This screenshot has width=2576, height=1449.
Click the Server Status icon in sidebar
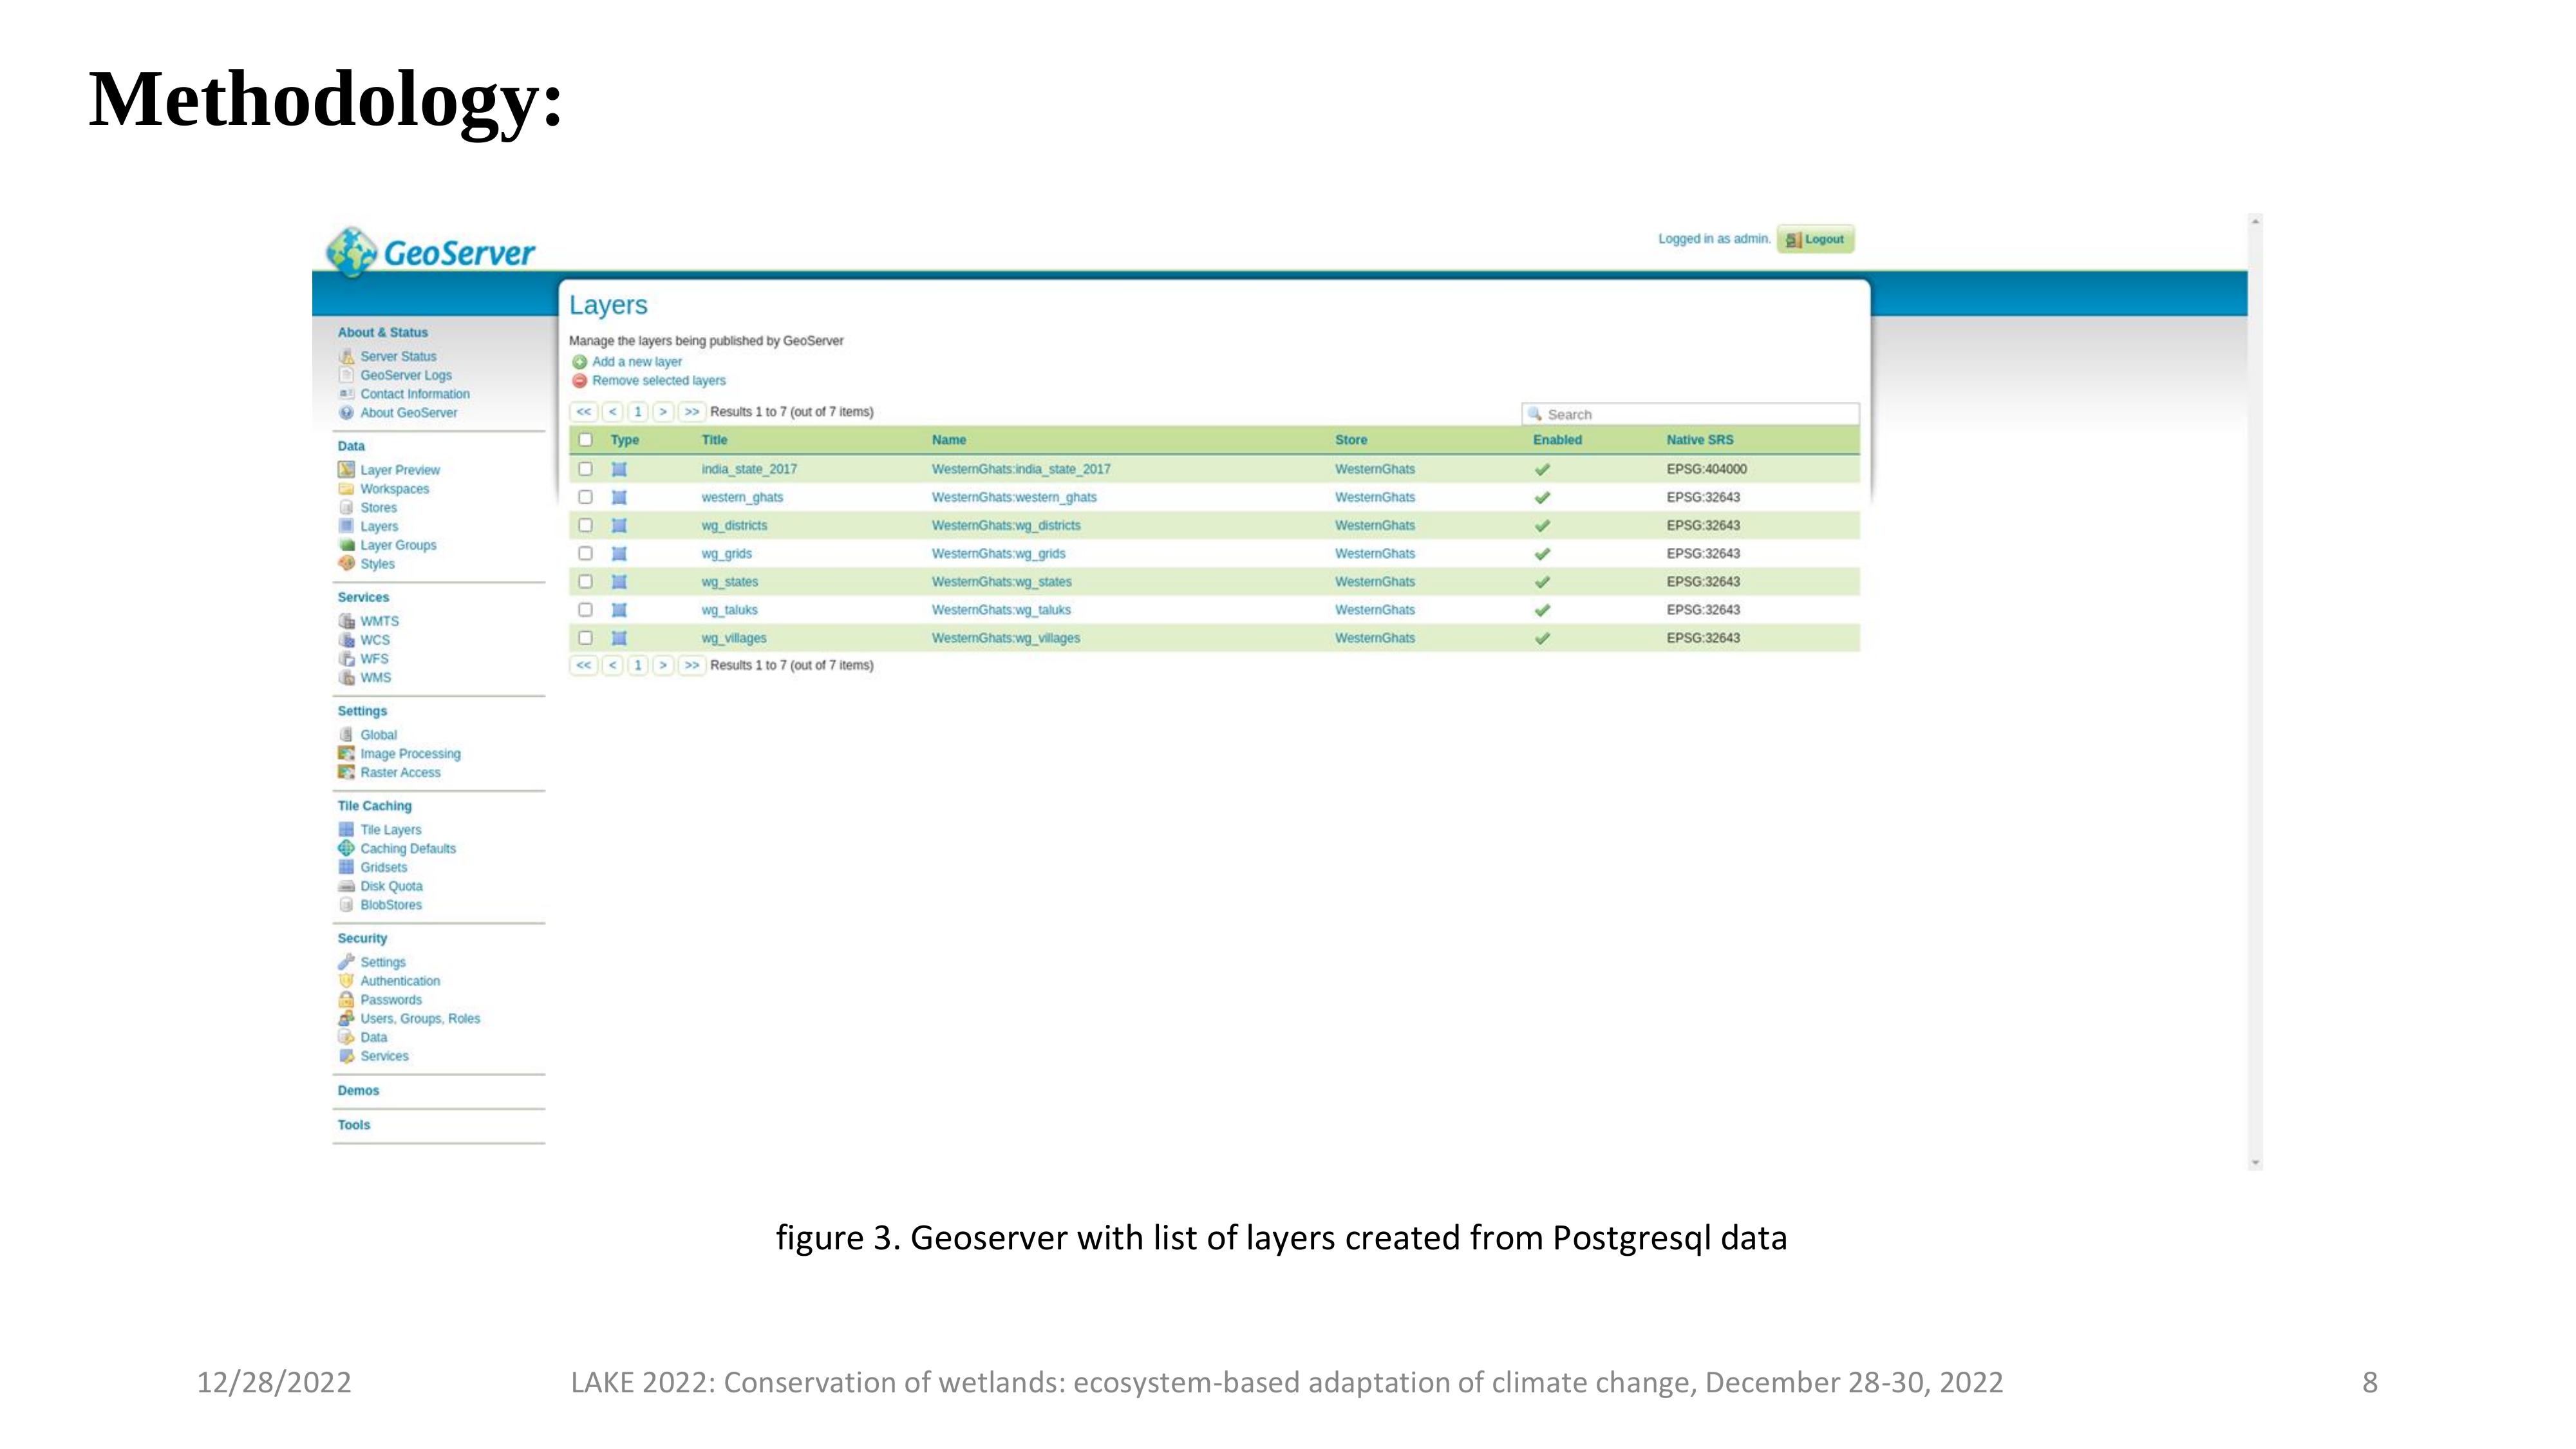346,356
